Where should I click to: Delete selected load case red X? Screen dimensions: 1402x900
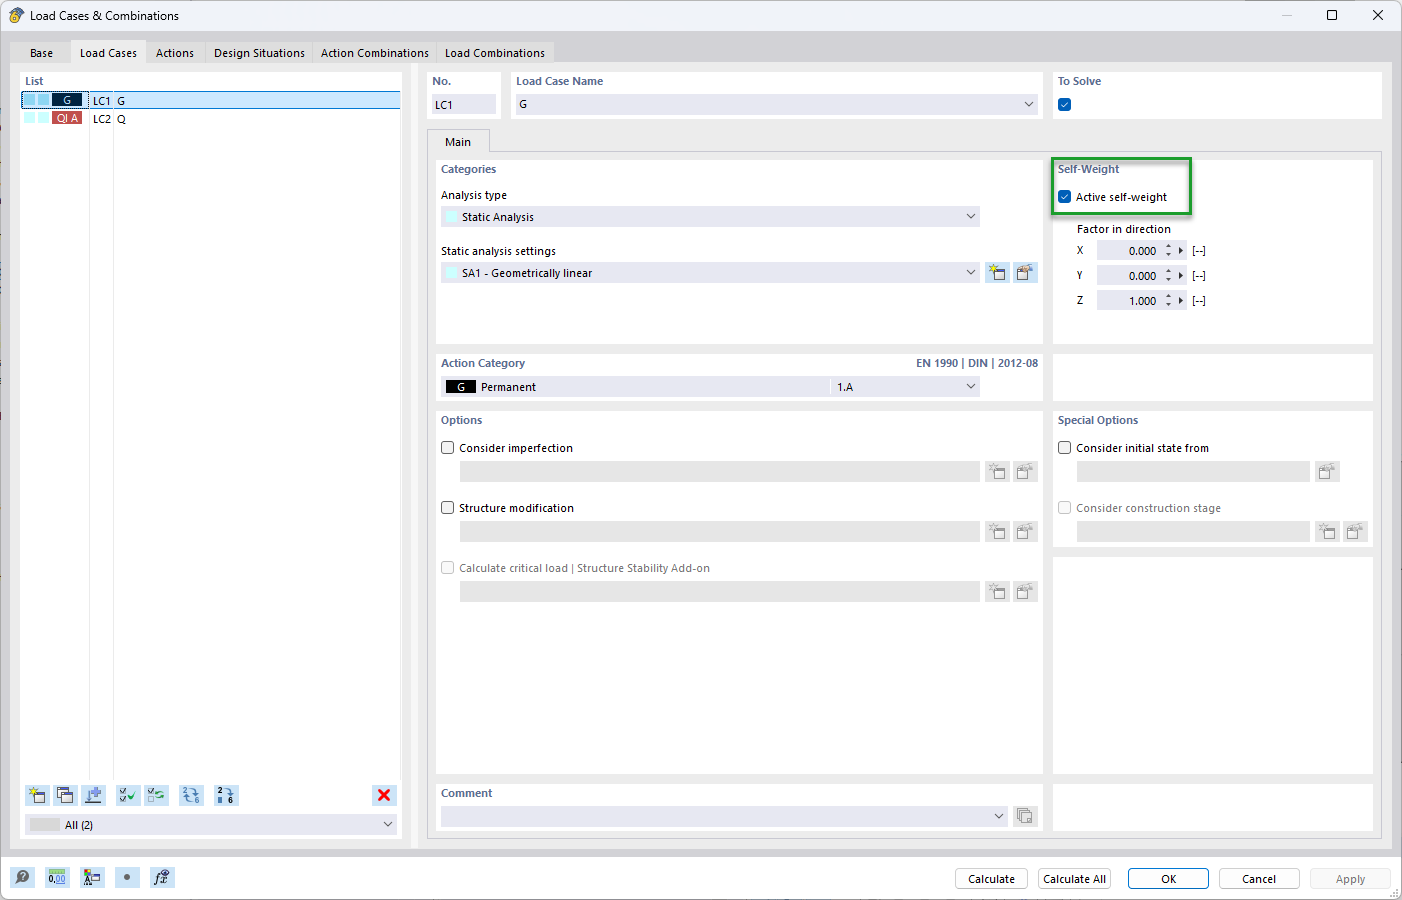[384, 795]
